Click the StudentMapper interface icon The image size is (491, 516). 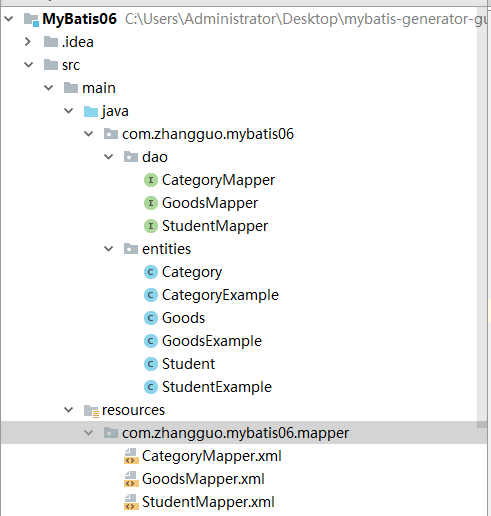coord(151,226)
